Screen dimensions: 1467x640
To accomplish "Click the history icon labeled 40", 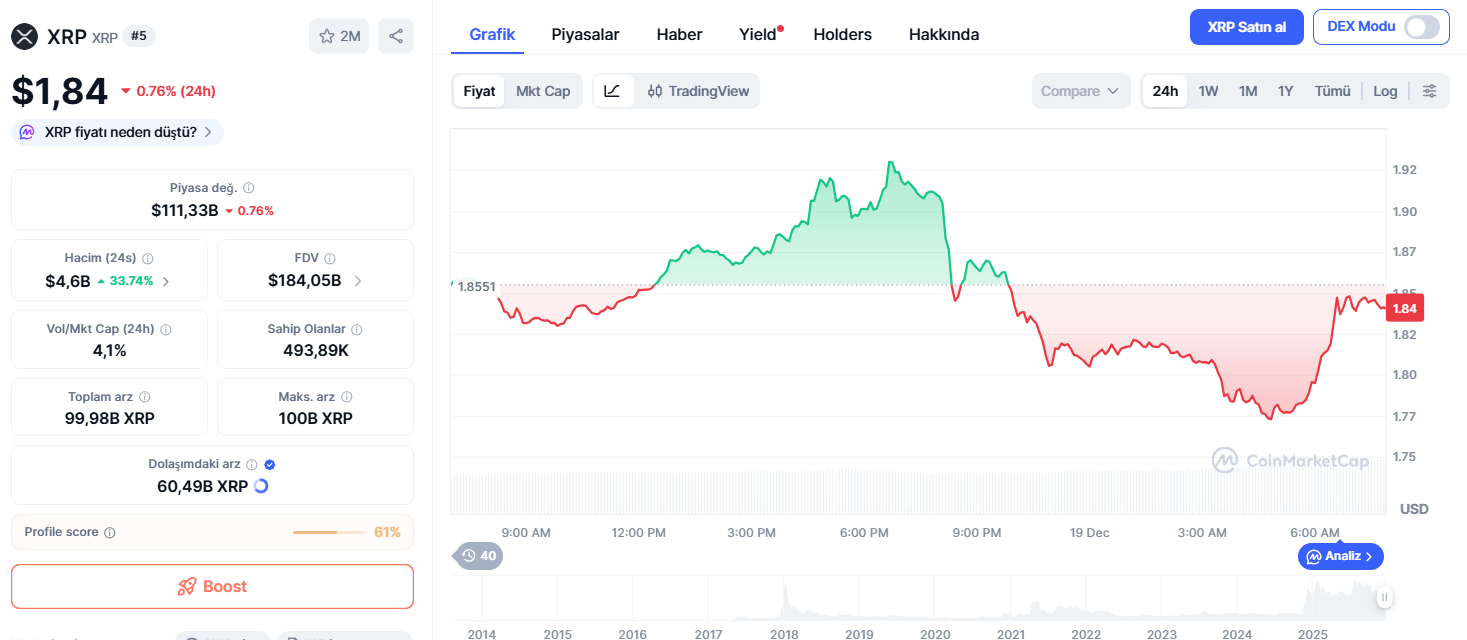I will point(478,556).
